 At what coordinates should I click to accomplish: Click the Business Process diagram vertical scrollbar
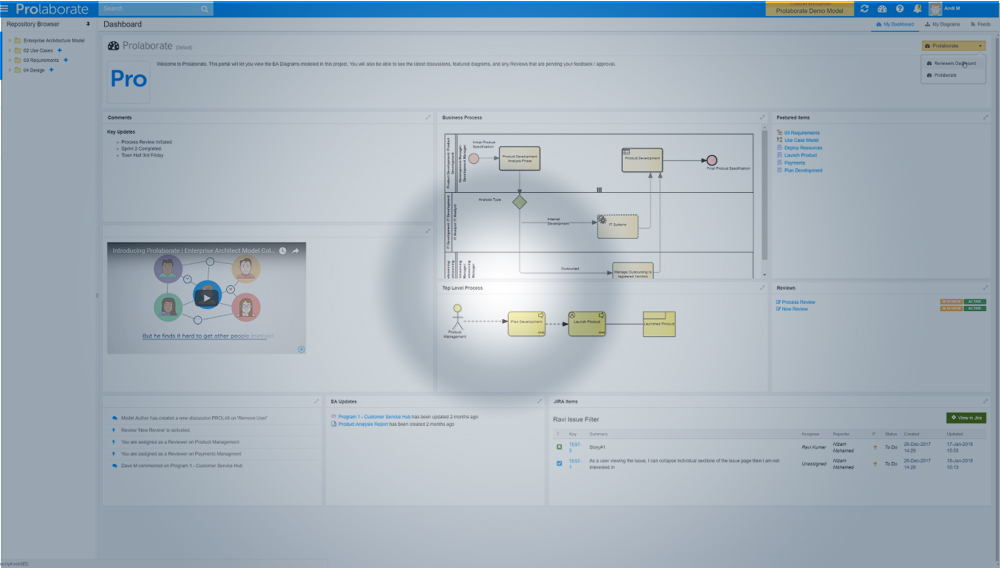tap(765, 201)
